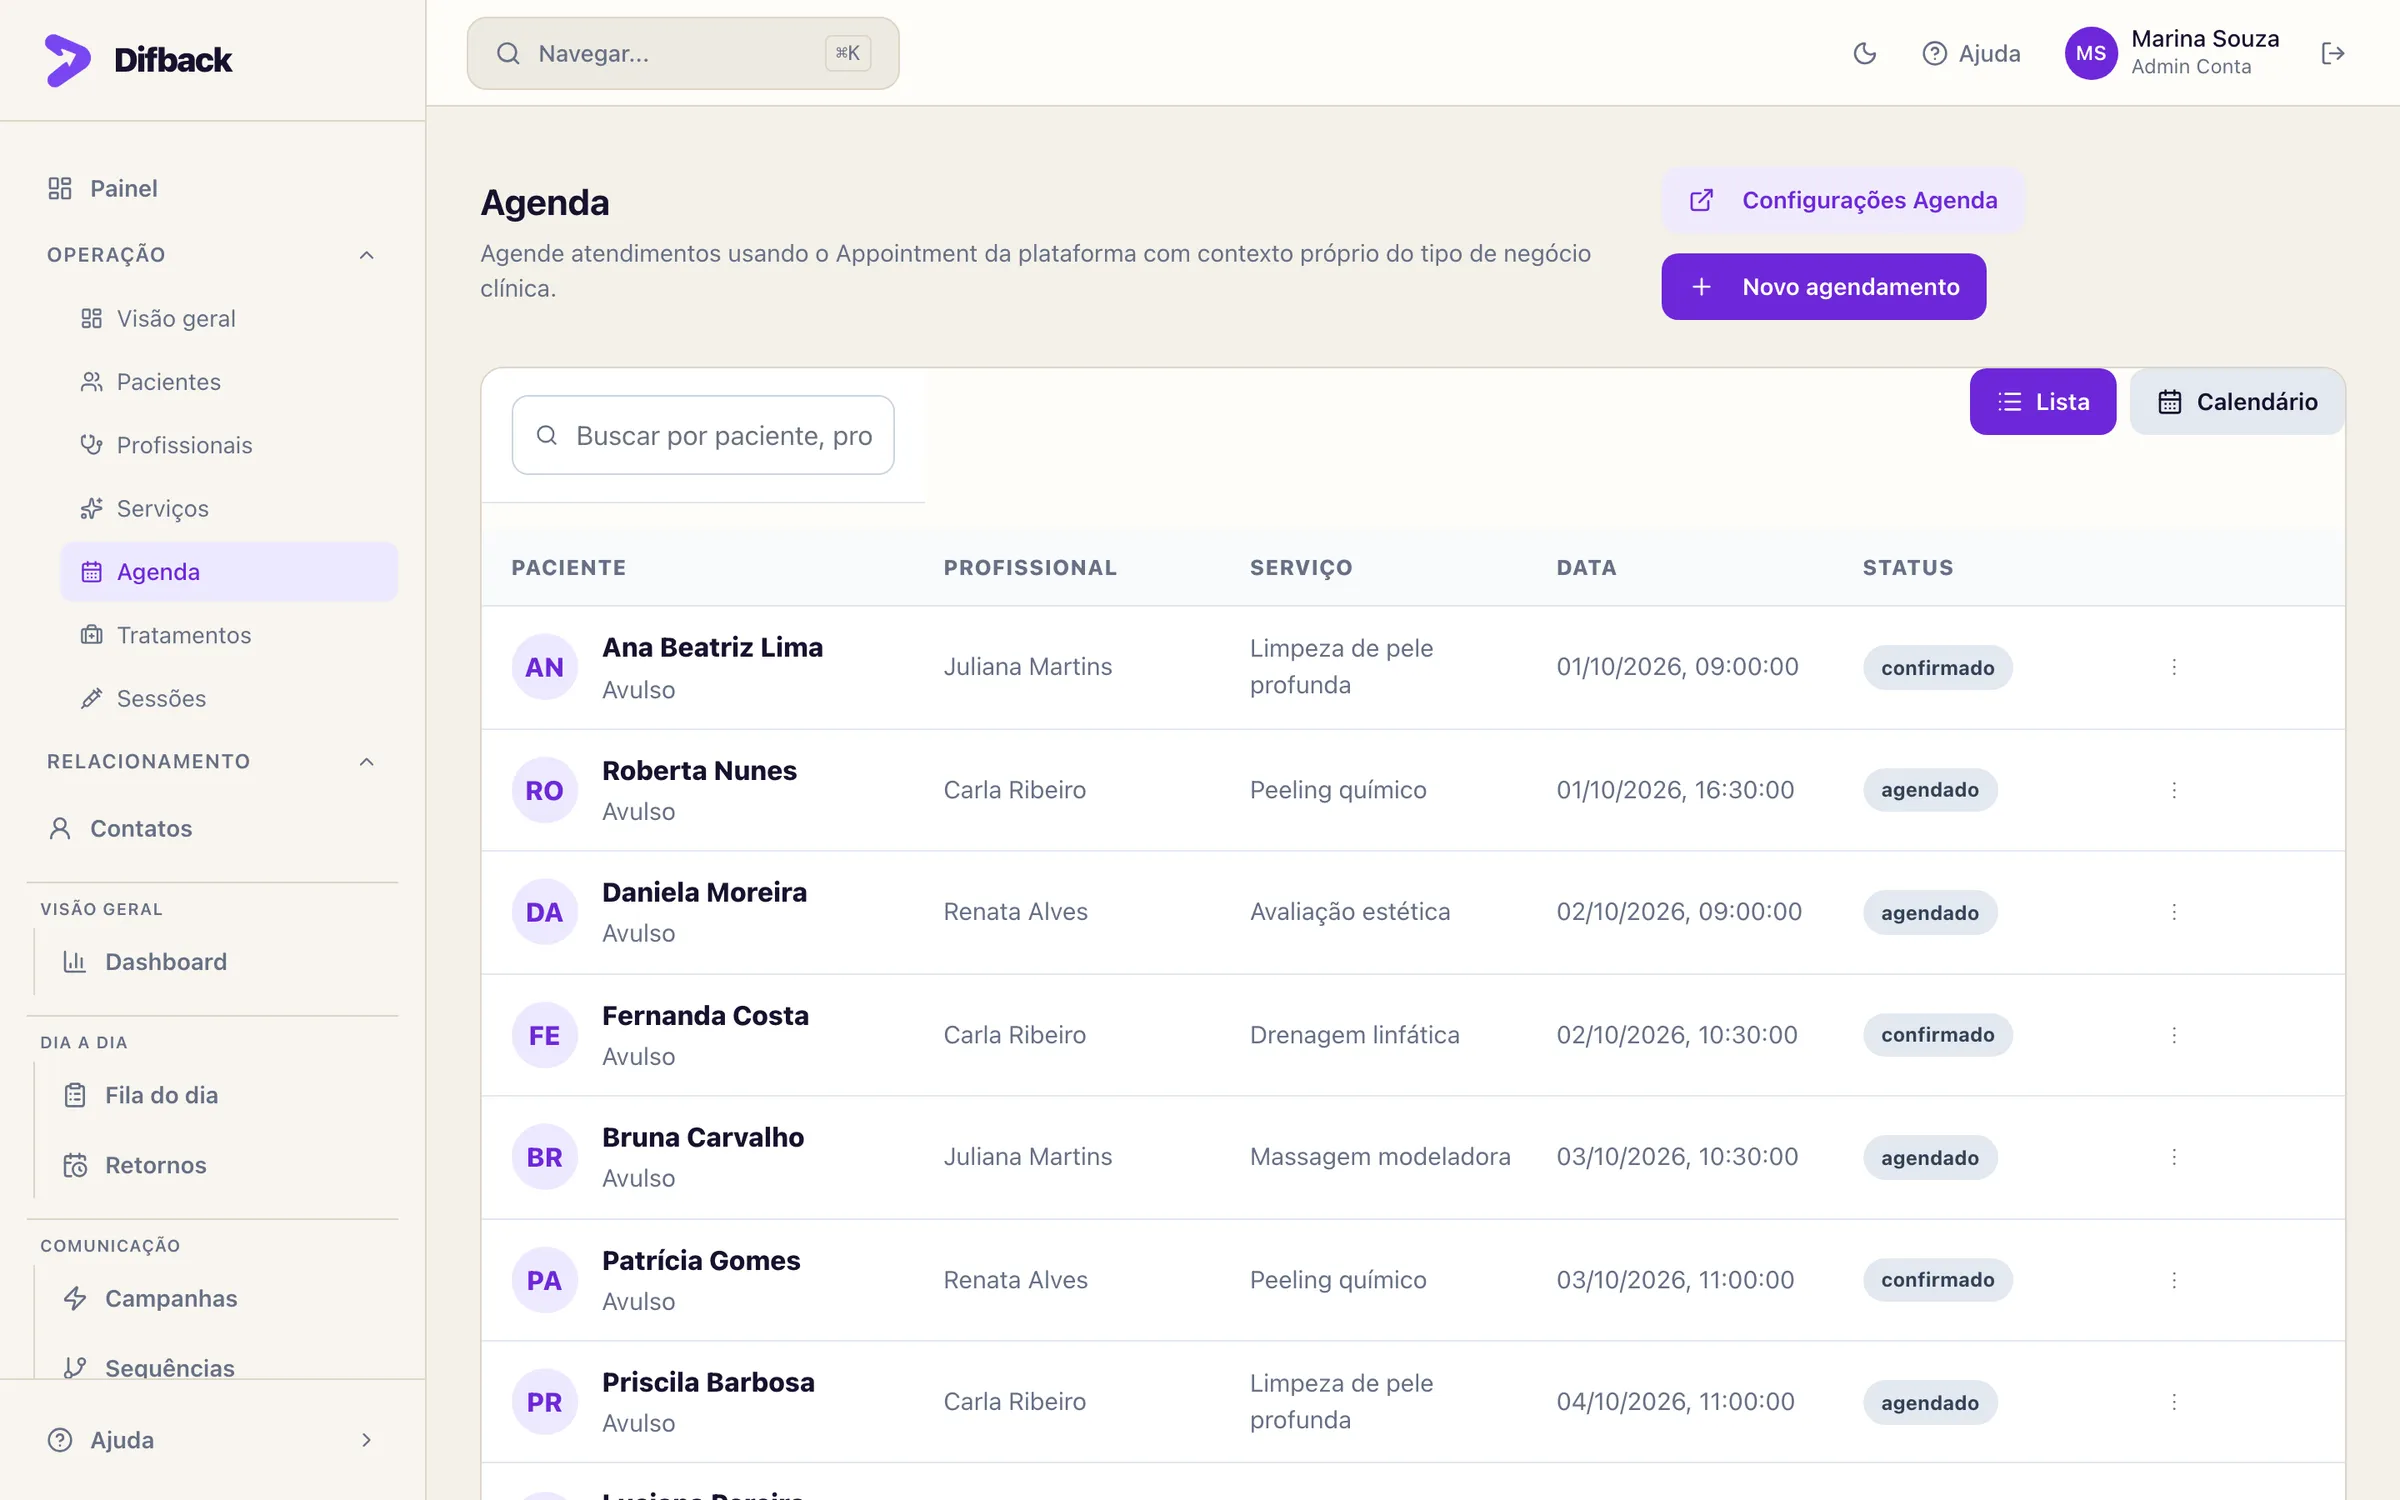Open the MS user avatar
2400x1500 pixels.
click(2090, 54)
